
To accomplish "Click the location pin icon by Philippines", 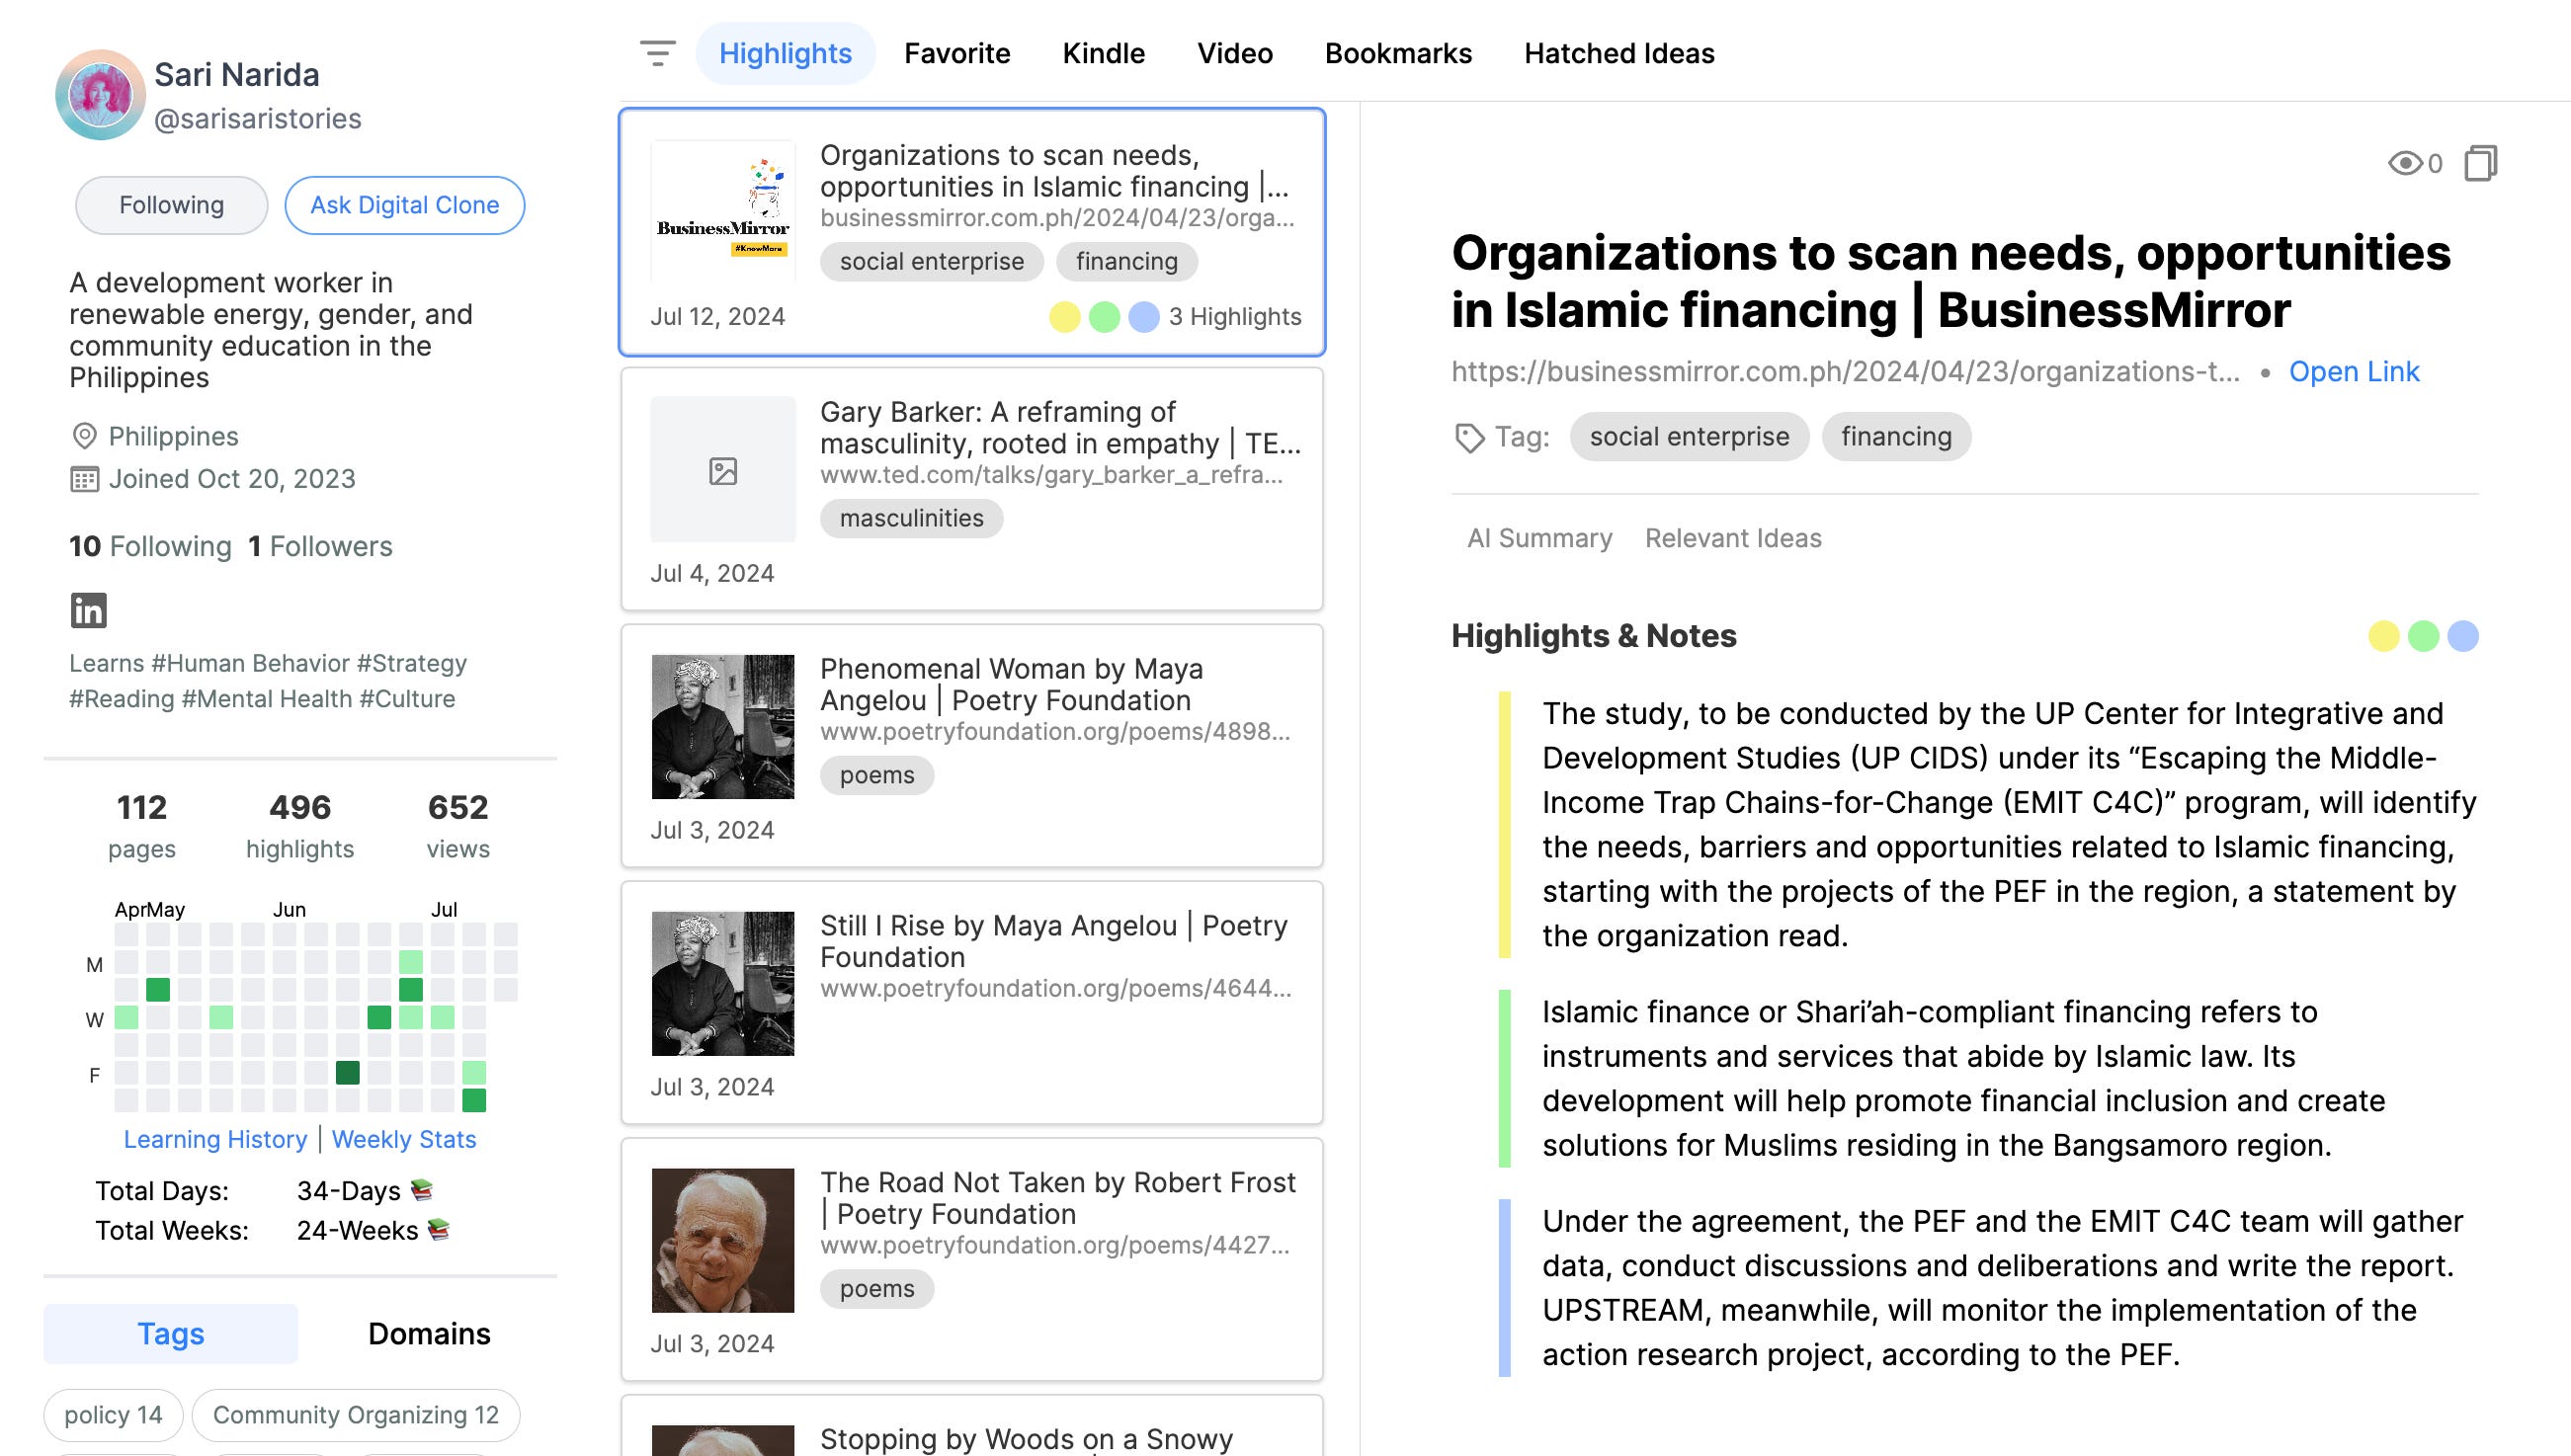I will pyautogui.click(x=84, y=436).
